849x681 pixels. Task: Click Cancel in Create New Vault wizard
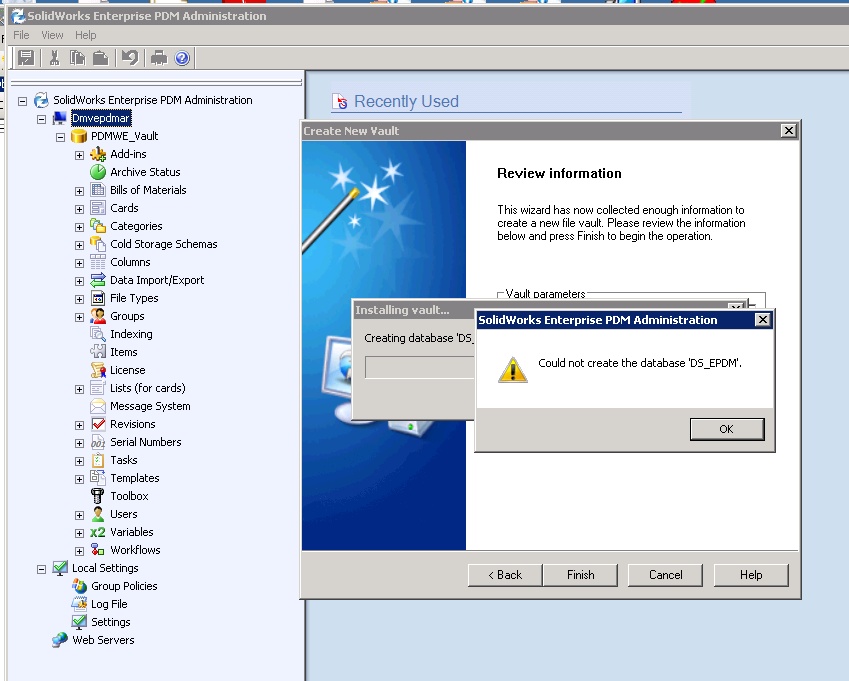pos(665,575)
